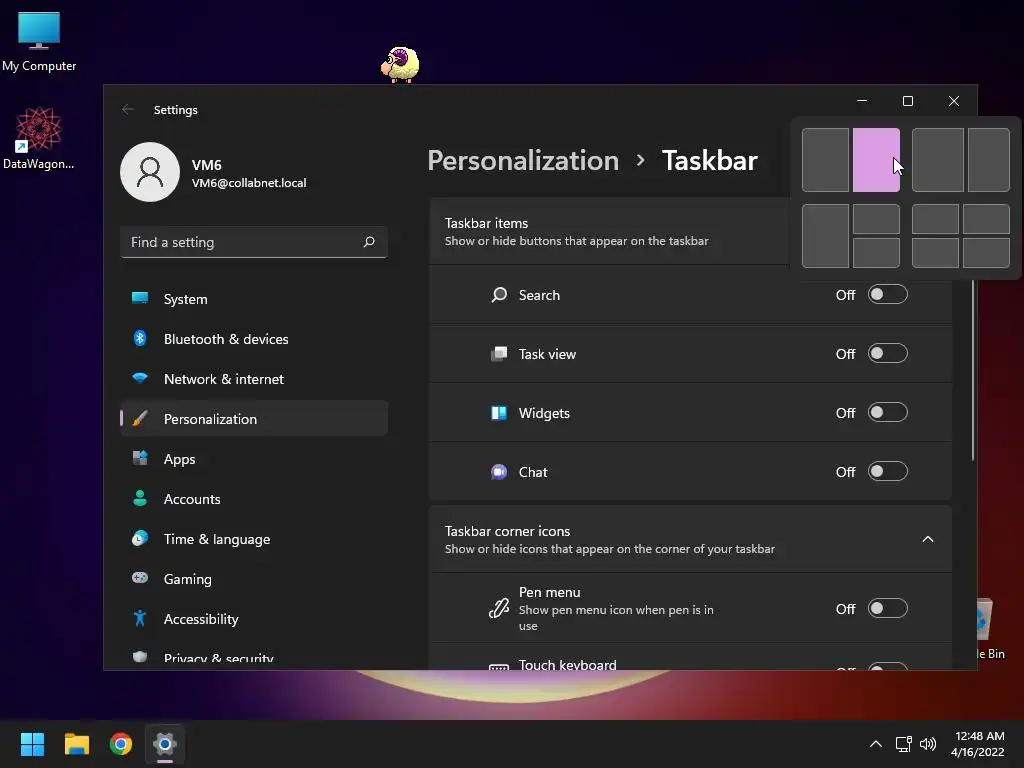Pick the top-left zone of the four-quadrant snap layout

click(935, 219)
